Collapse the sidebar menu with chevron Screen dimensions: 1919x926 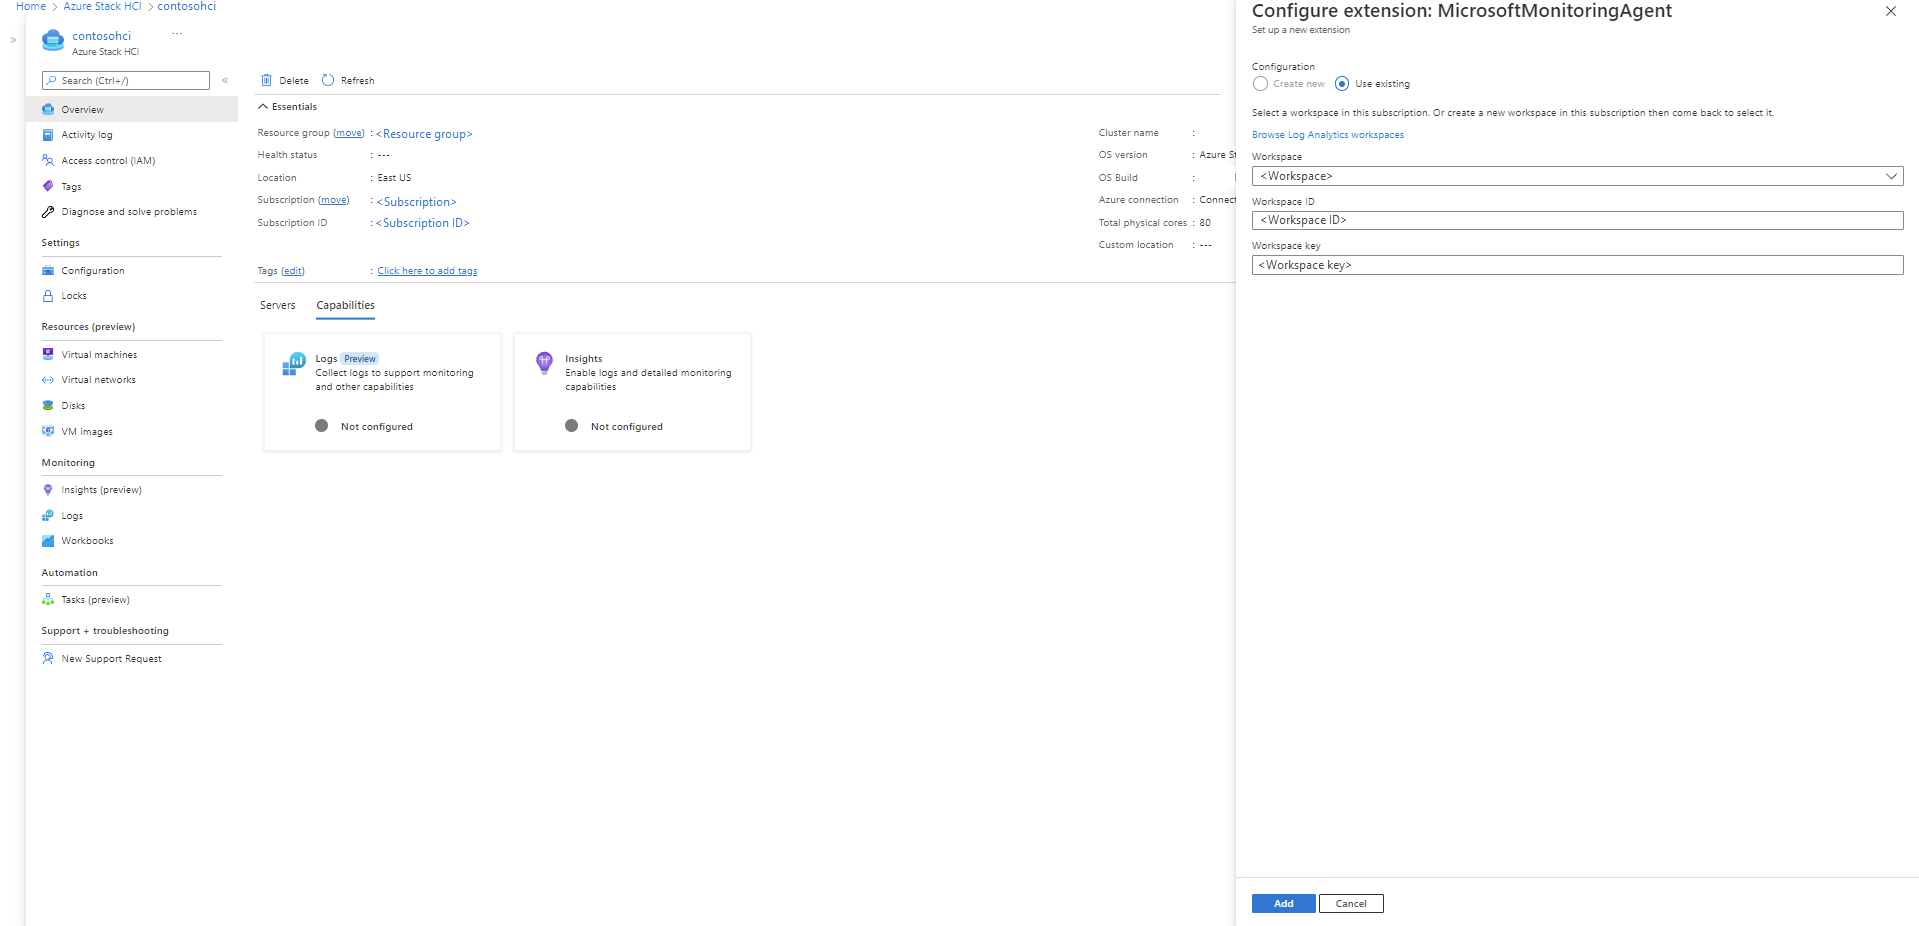(225, 80)
